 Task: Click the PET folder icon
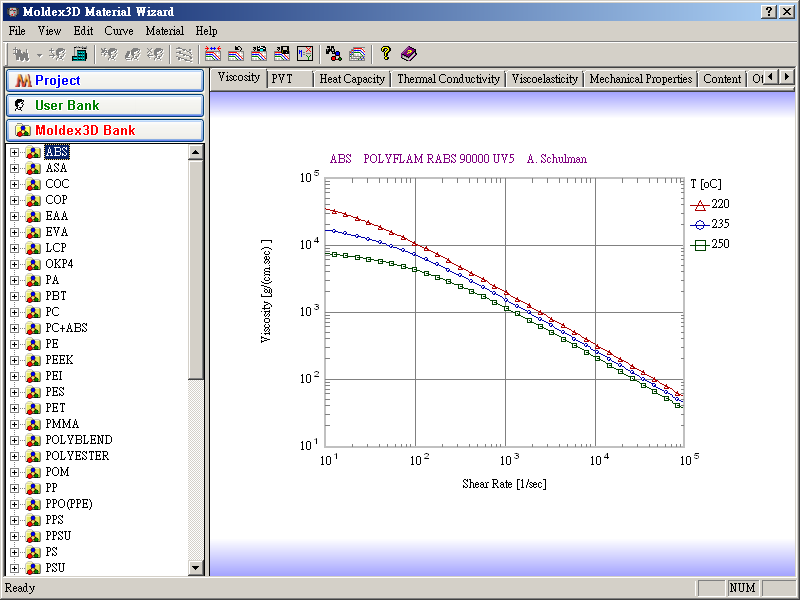(x=33, y=408)
